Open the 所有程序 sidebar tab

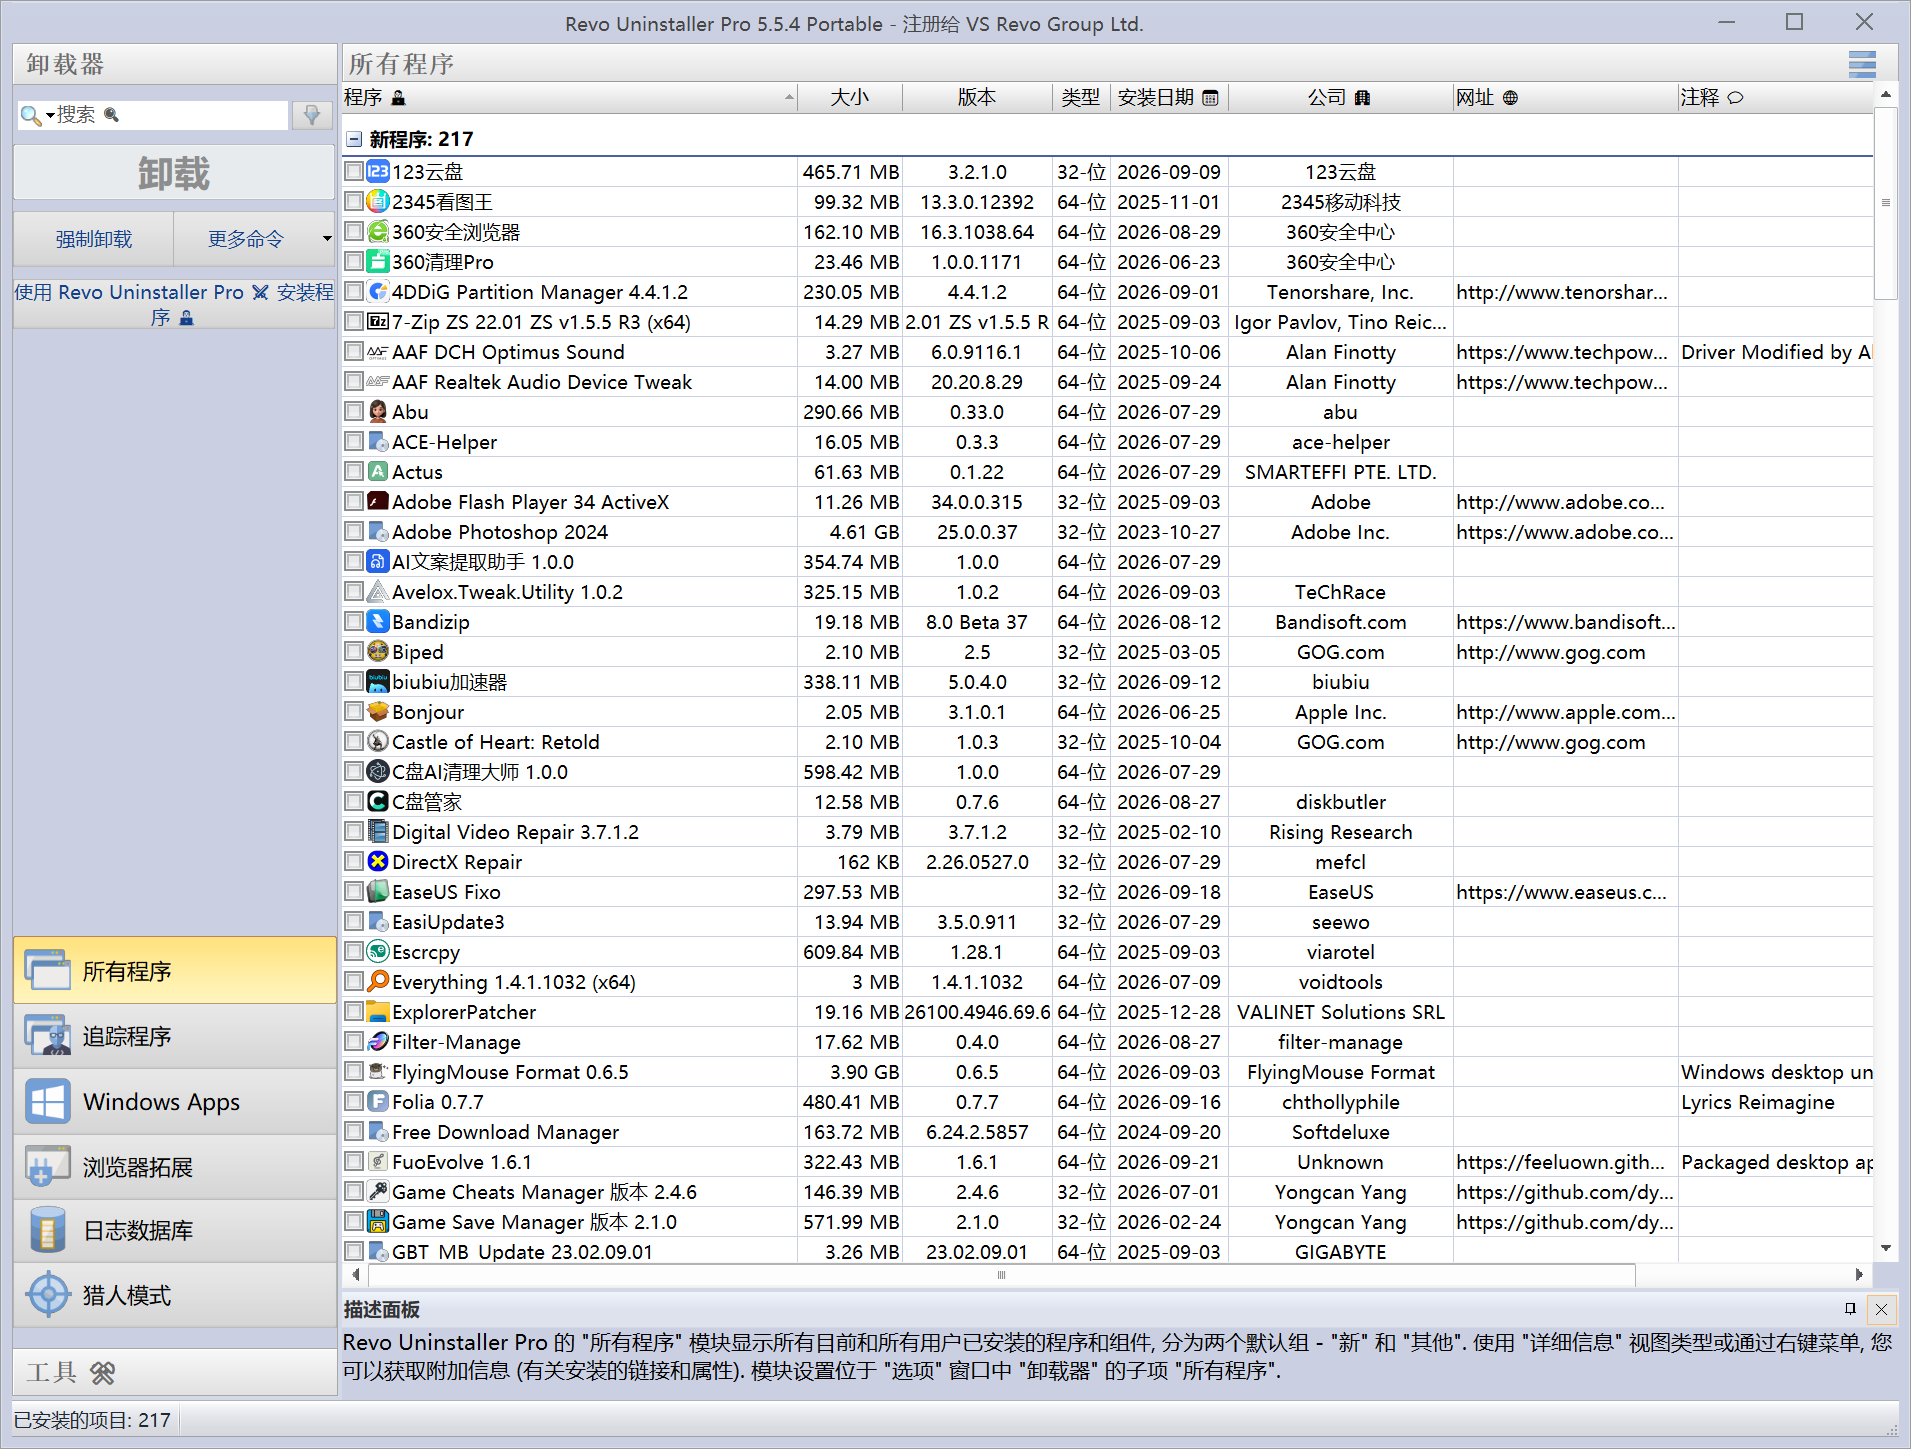pos(175,971)
